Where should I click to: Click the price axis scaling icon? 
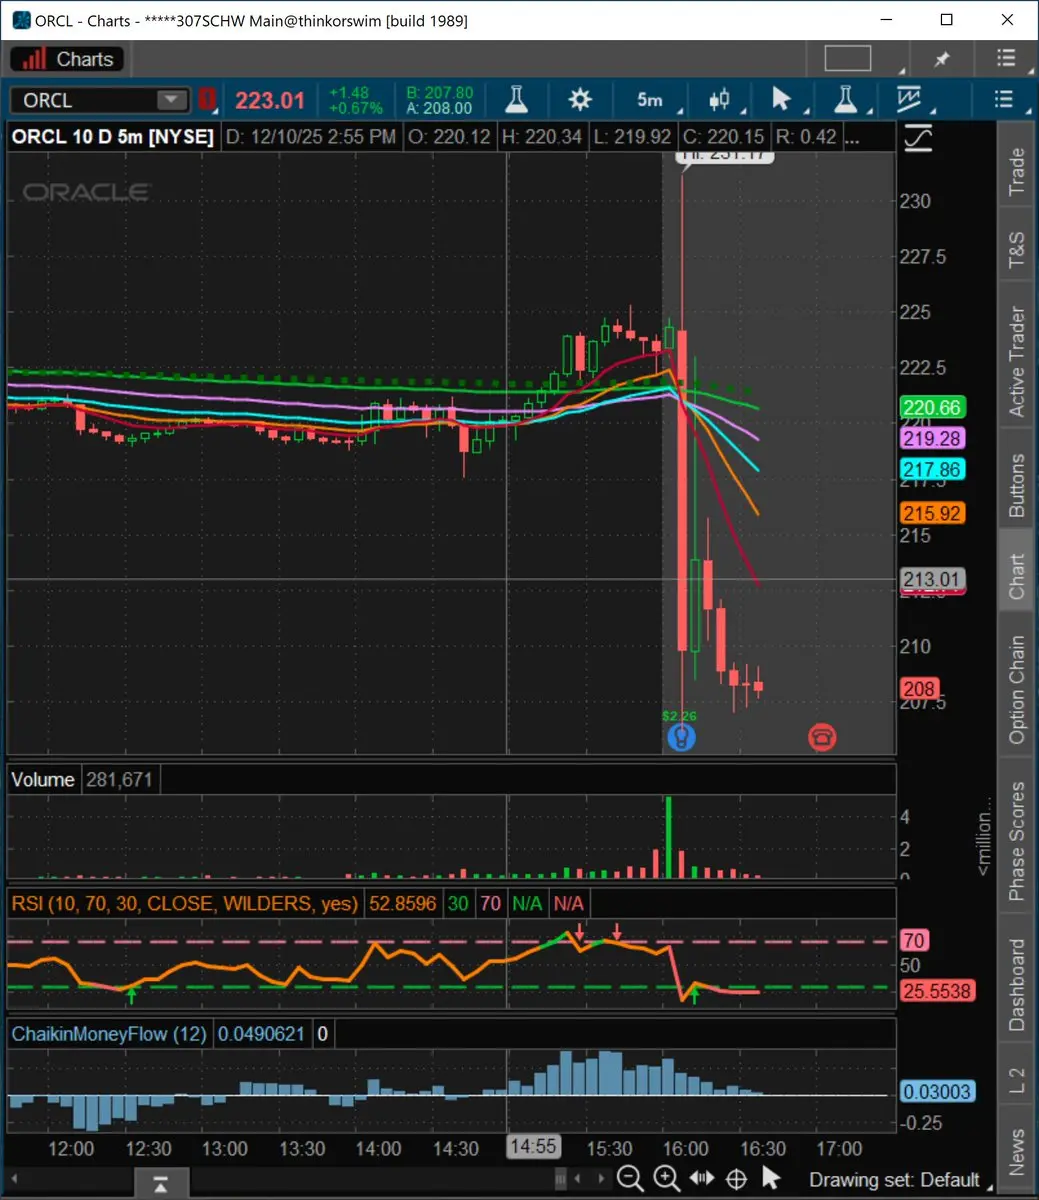[x=918, y=137]
